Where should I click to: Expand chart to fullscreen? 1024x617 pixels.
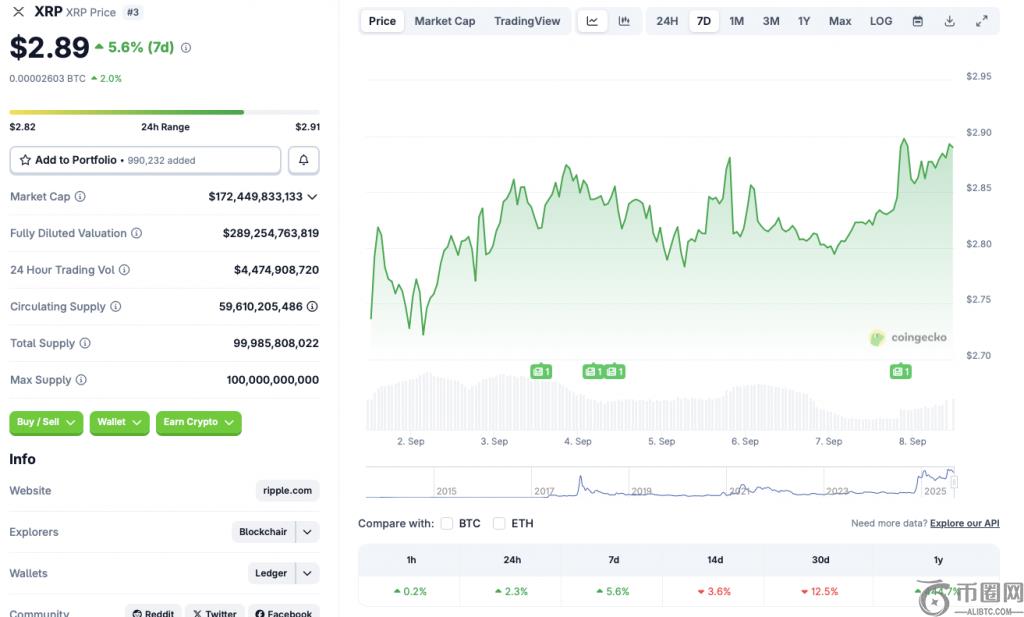click(982, 21)
